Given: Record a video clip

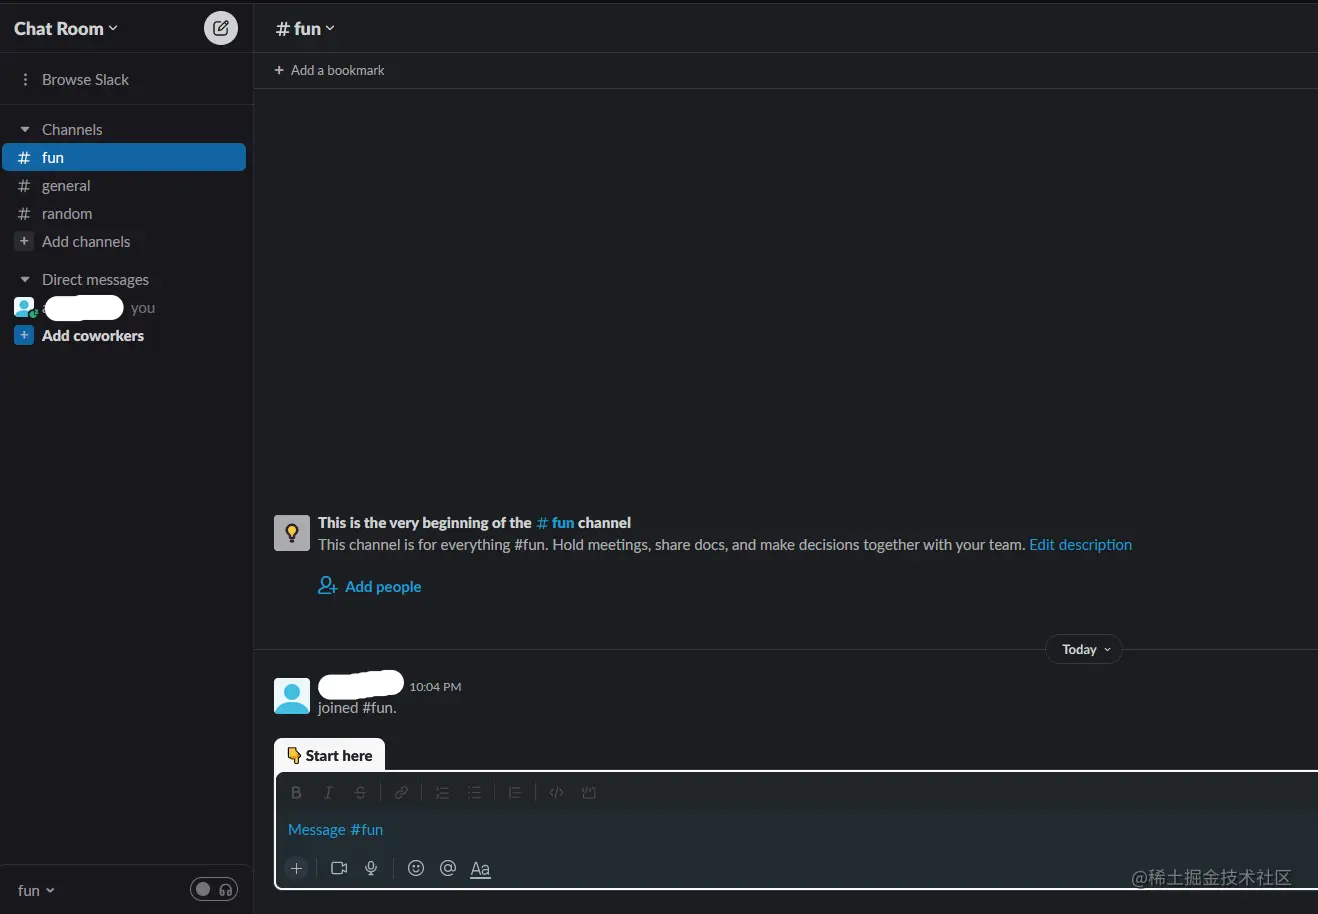Looking at the screenshot, I should (x=339, y=869).
